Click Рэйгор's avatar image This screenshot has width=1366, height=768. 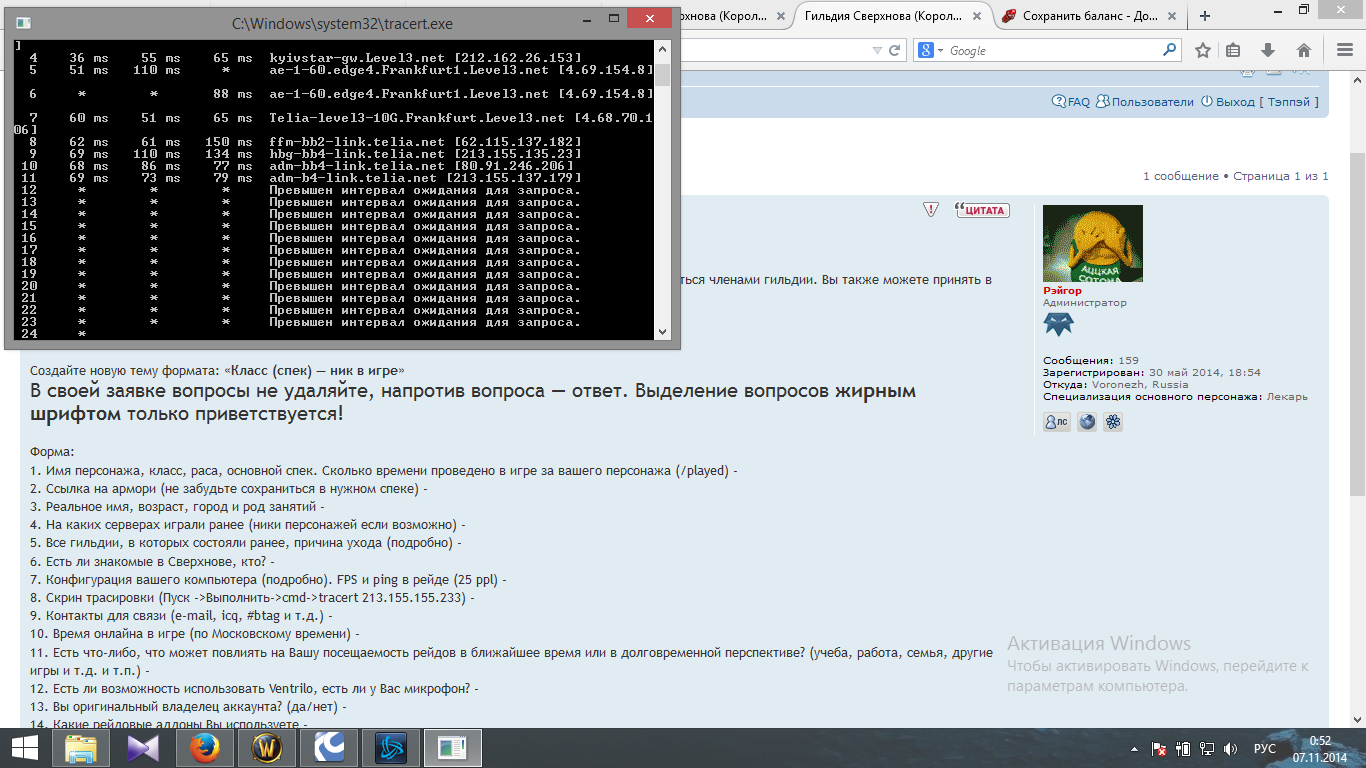click(x=1093, y=243)
